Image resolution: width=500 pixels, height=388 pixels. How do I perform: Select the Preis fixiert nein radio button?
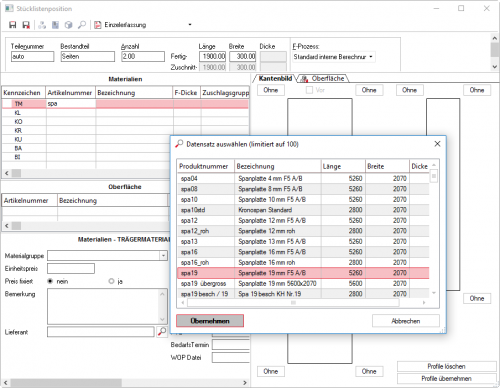pyautogui.click(x=50, y=281)
